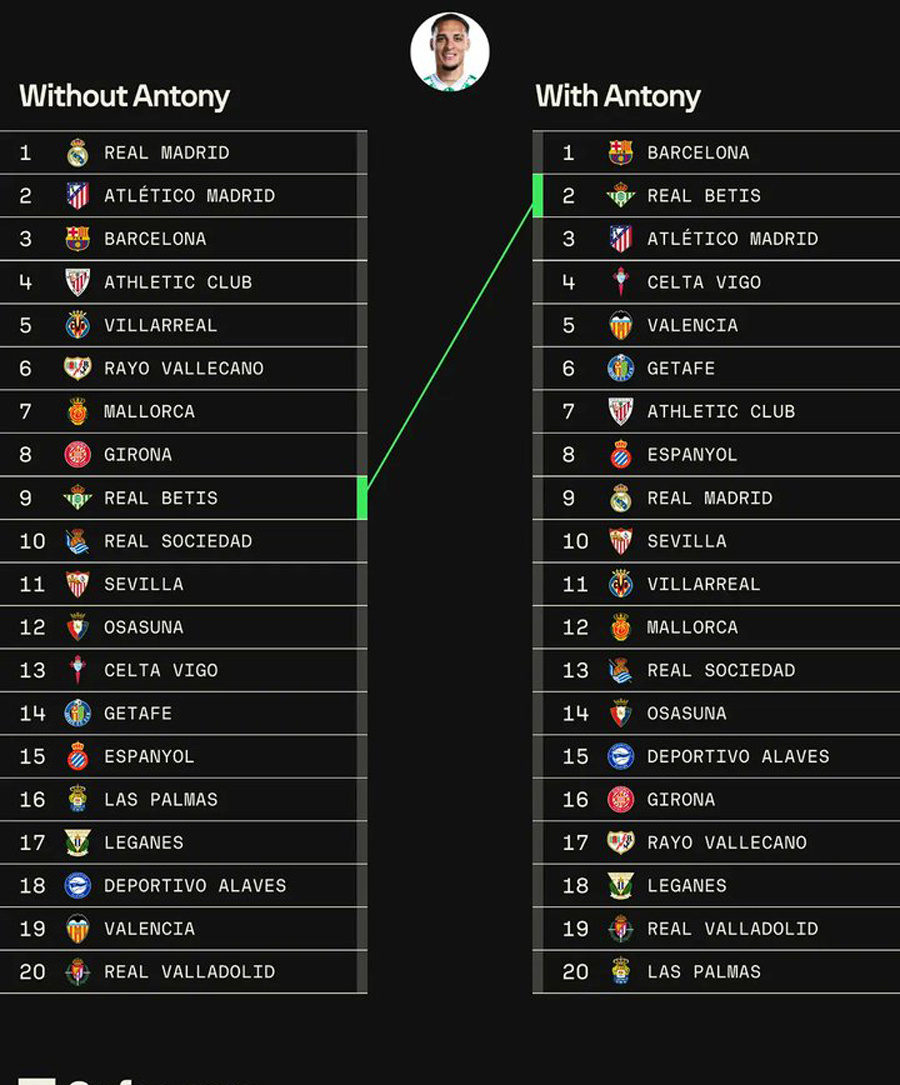Click Atlético Madrid row in Without Antony table

click(x=183, y=196)
